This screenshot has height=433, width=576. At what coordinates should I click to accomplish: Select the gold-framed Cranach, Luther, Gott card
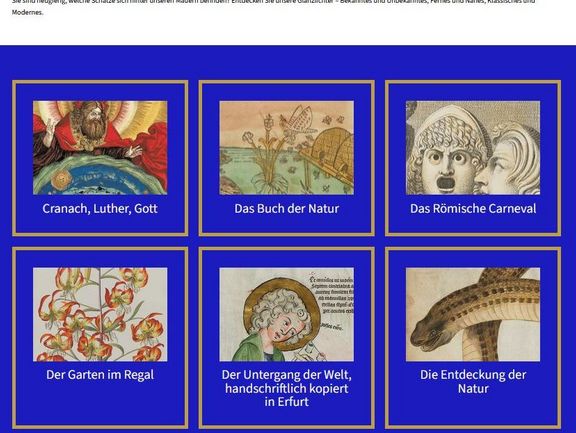100,158
